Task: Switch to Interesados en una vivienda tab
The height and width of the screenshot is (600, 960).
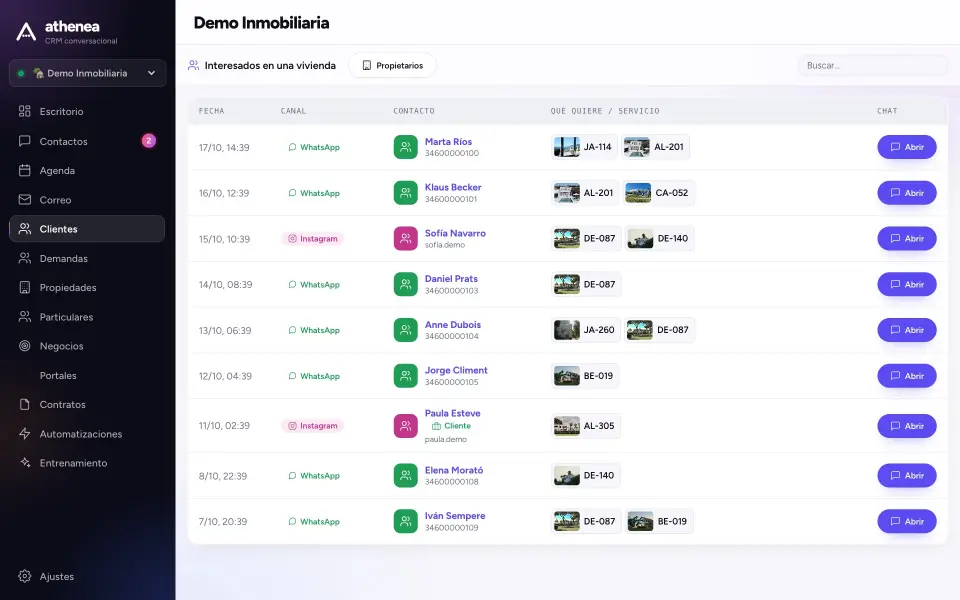Action: point(262,66)
